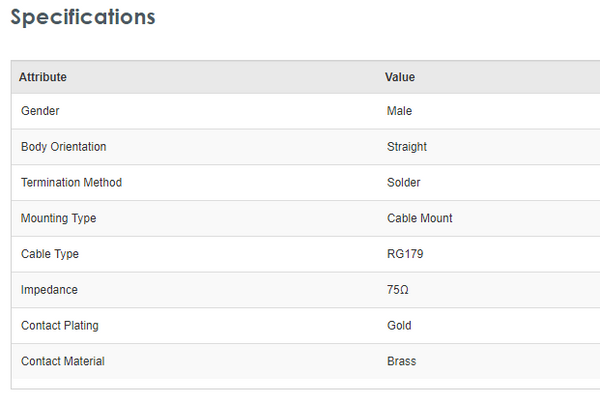Viewport: 600px width, 403px height.
Task: Select the Contact Material label
Action: coord(62,361)
